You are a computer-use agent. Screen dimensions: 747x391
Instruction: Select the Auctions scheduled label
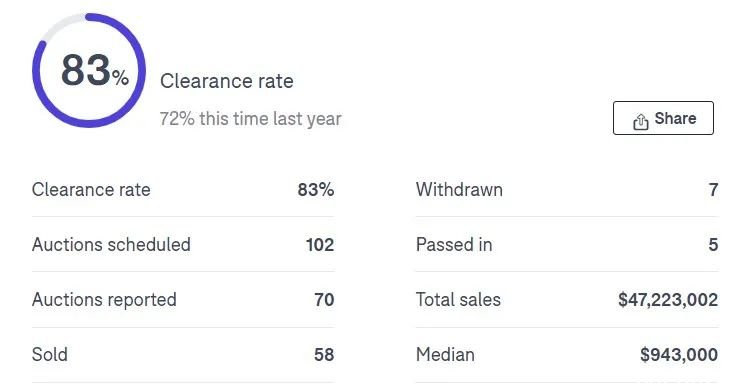point(111,245)
